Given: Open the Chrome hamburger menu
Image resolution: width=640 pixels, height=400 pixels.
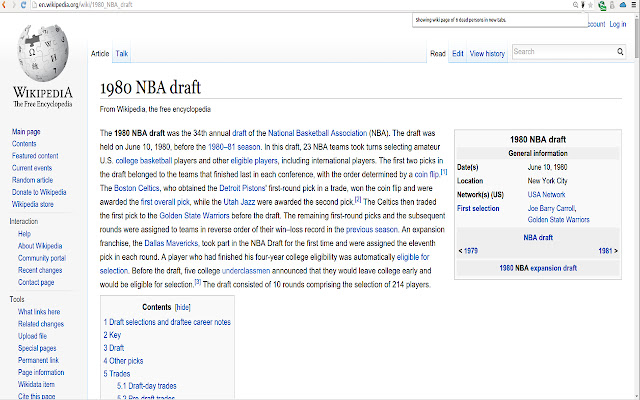Looking at the screenshot, I should coord(634,5).
